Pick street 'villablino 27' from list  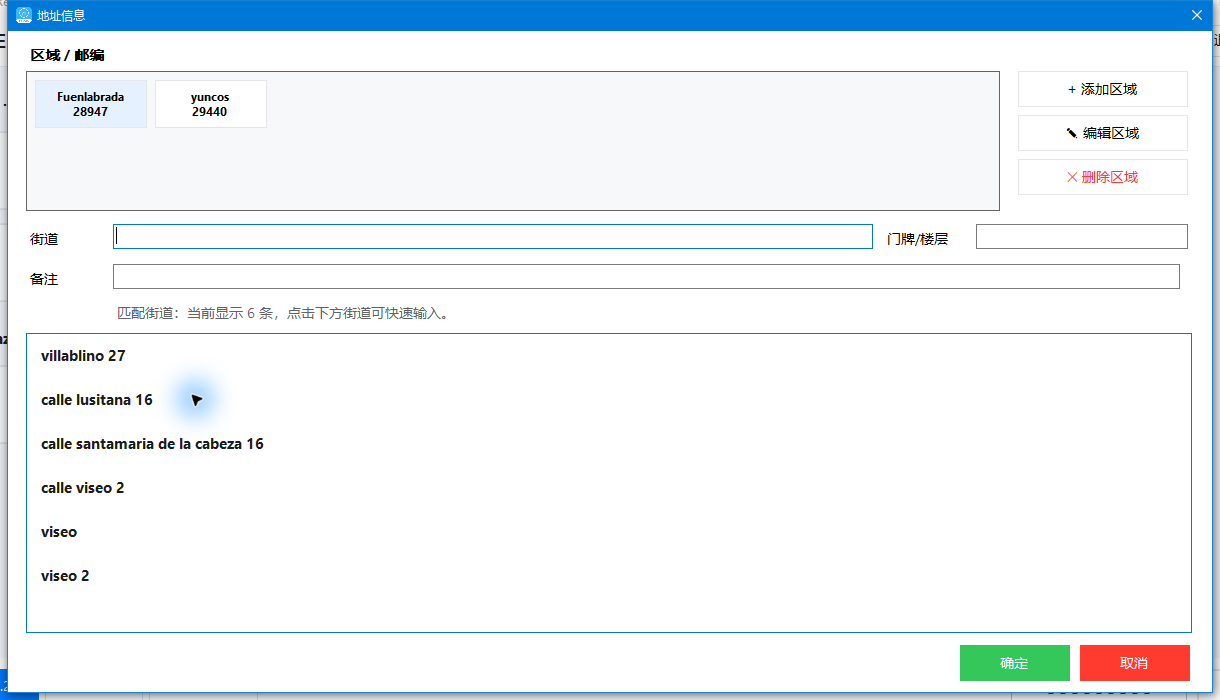[608, 356]
